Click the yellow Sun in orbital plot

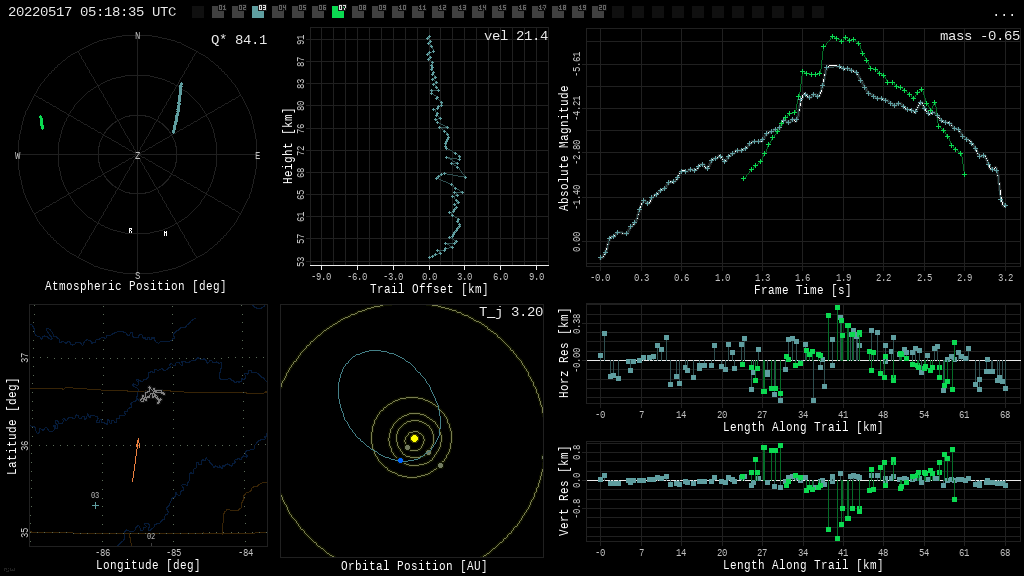414,438
